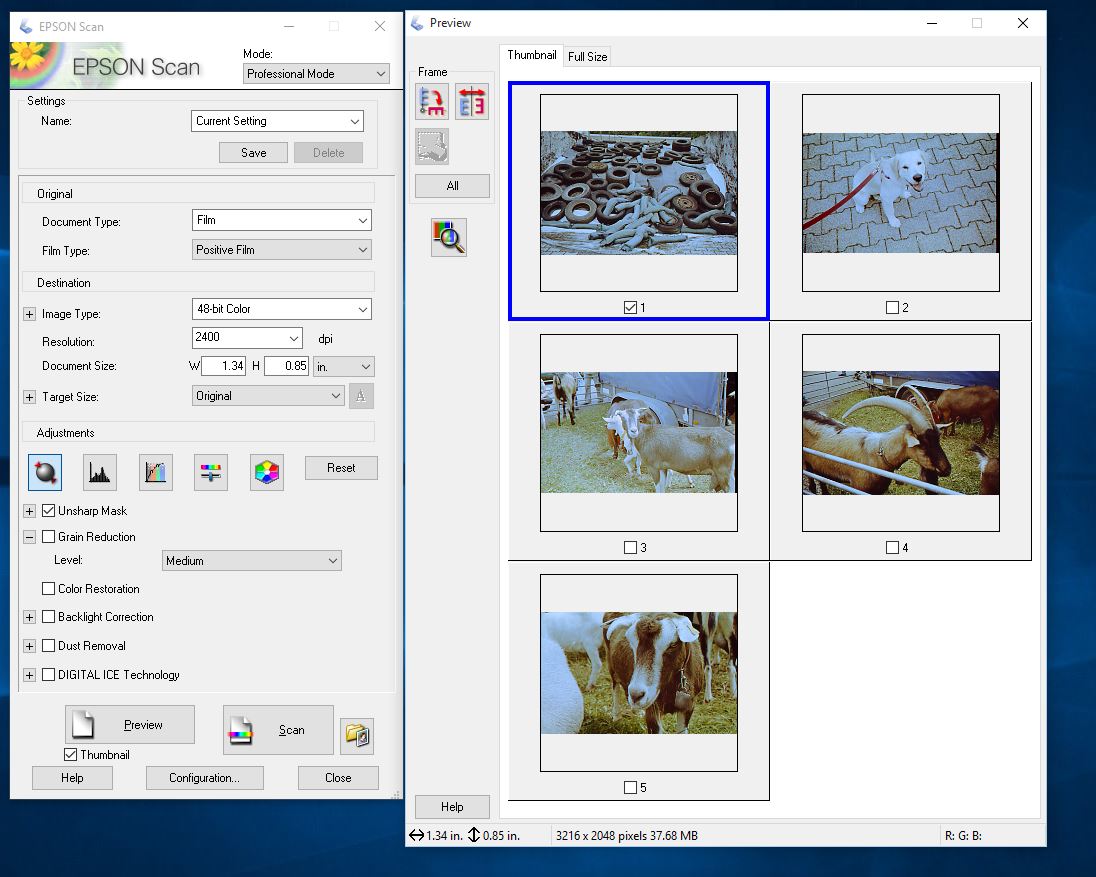Check the box for thumbnail frame 2
This screenshot has height=877, width=1096.
[x=892, y=307]
